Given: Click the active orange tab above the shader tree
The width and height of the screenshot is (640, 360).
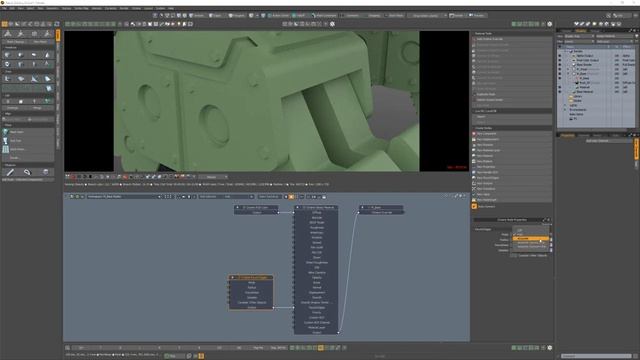Looking at the screenshot, I should (x=581, y=31).
